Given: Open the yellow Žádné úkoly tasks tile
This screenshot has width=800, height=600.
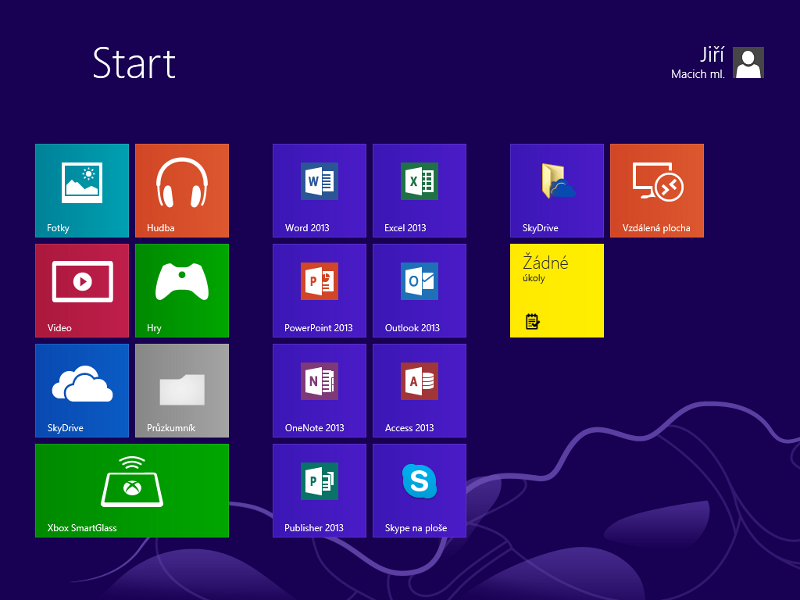Looking at the screenshot, I should pyautogui.click(x=557, y=290).
